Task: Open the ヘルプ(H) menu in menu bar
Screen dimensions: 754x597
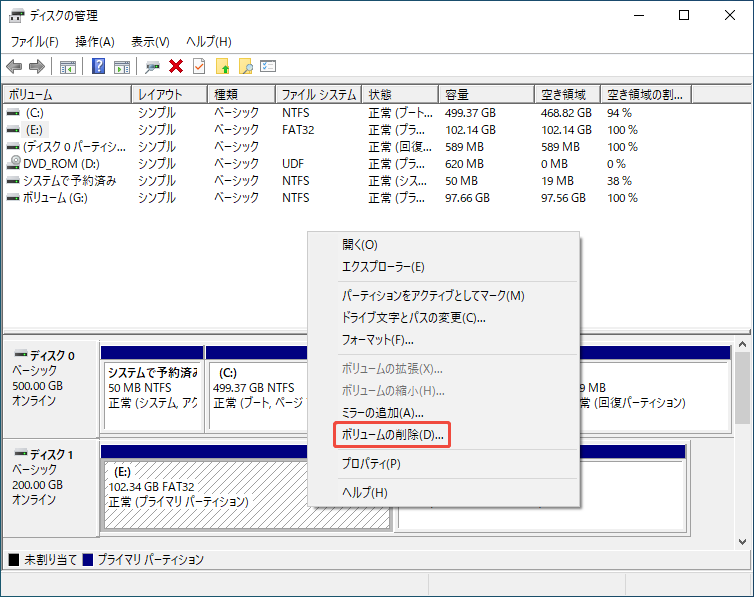Action: [209, 42]
